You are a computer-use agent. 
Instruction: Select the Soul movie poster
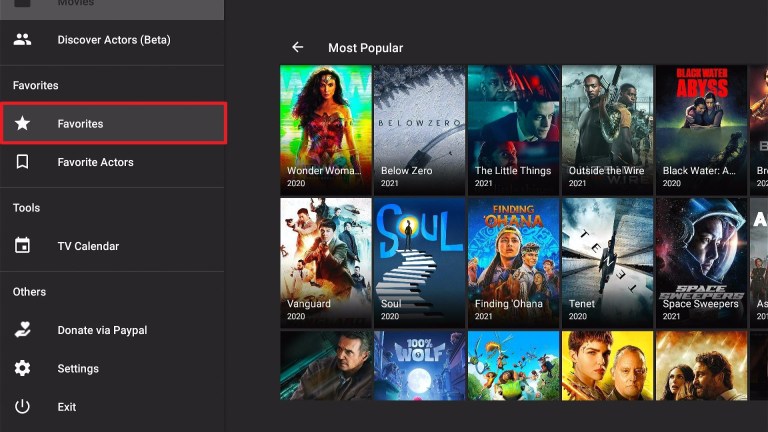tap(420, 263)
